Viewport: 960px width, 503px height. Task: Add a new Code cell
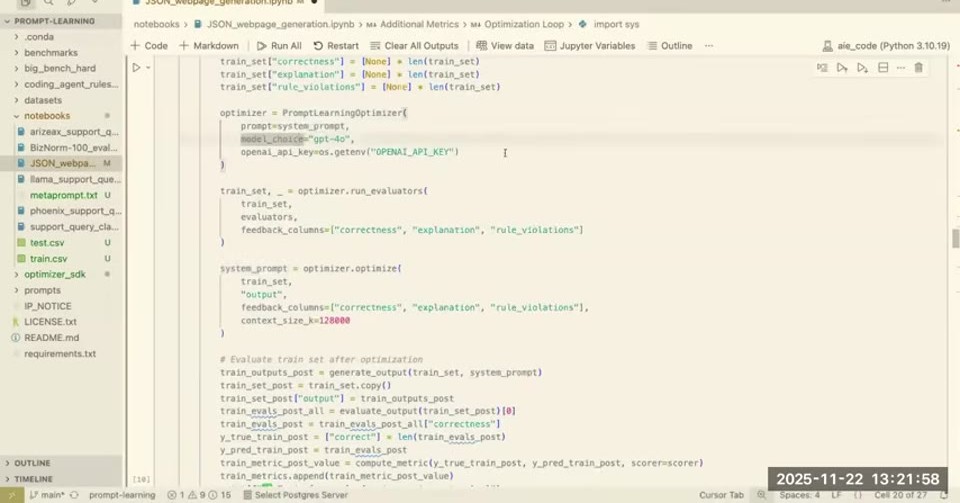click(149, 46)
